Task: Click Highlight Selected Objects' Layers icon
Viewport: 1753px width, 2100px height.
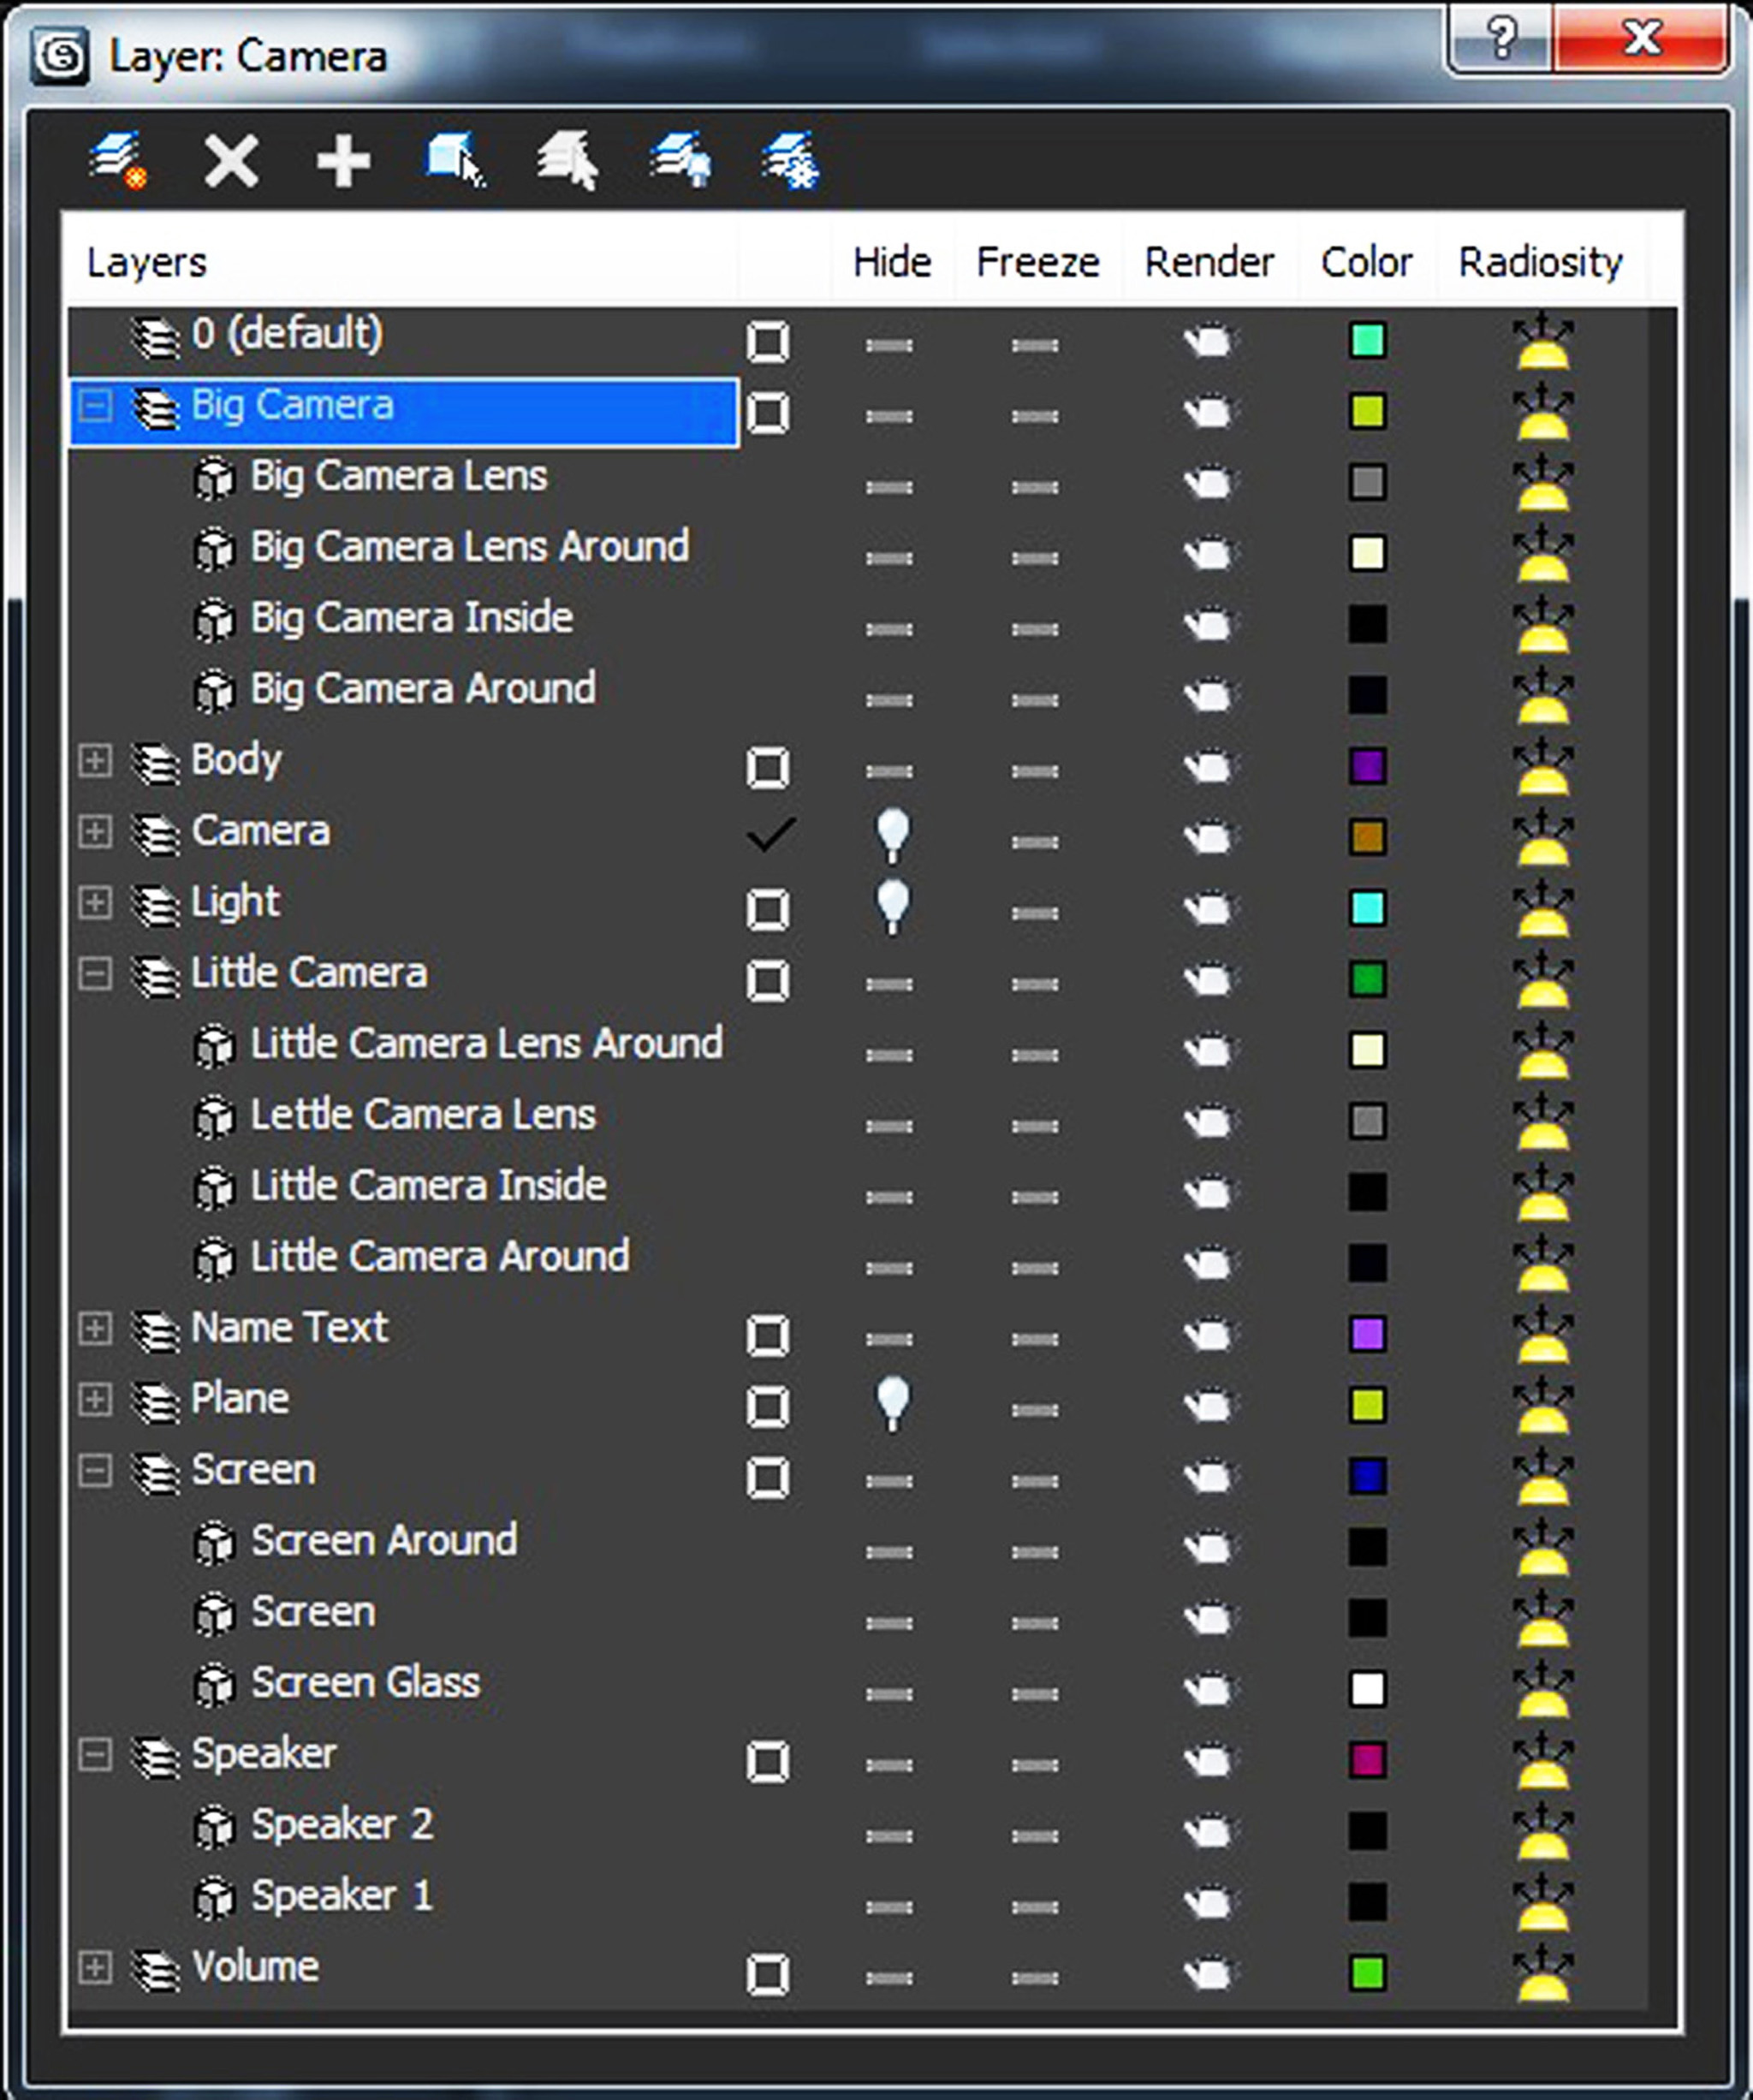Action: [x=568, y=161]
